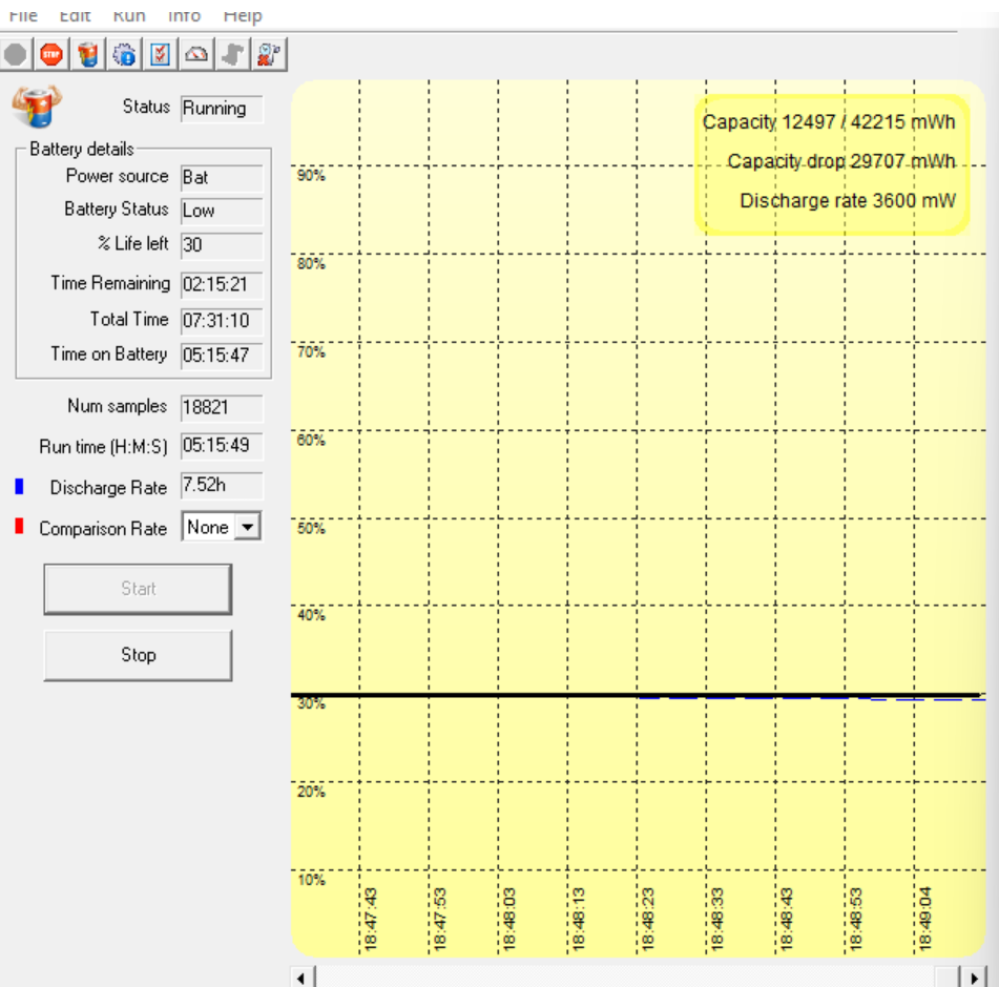Click the greyed-out toolbar icon after the gauge
Viewport: 1000px width, 1000px height.
(x=232, y=54)
